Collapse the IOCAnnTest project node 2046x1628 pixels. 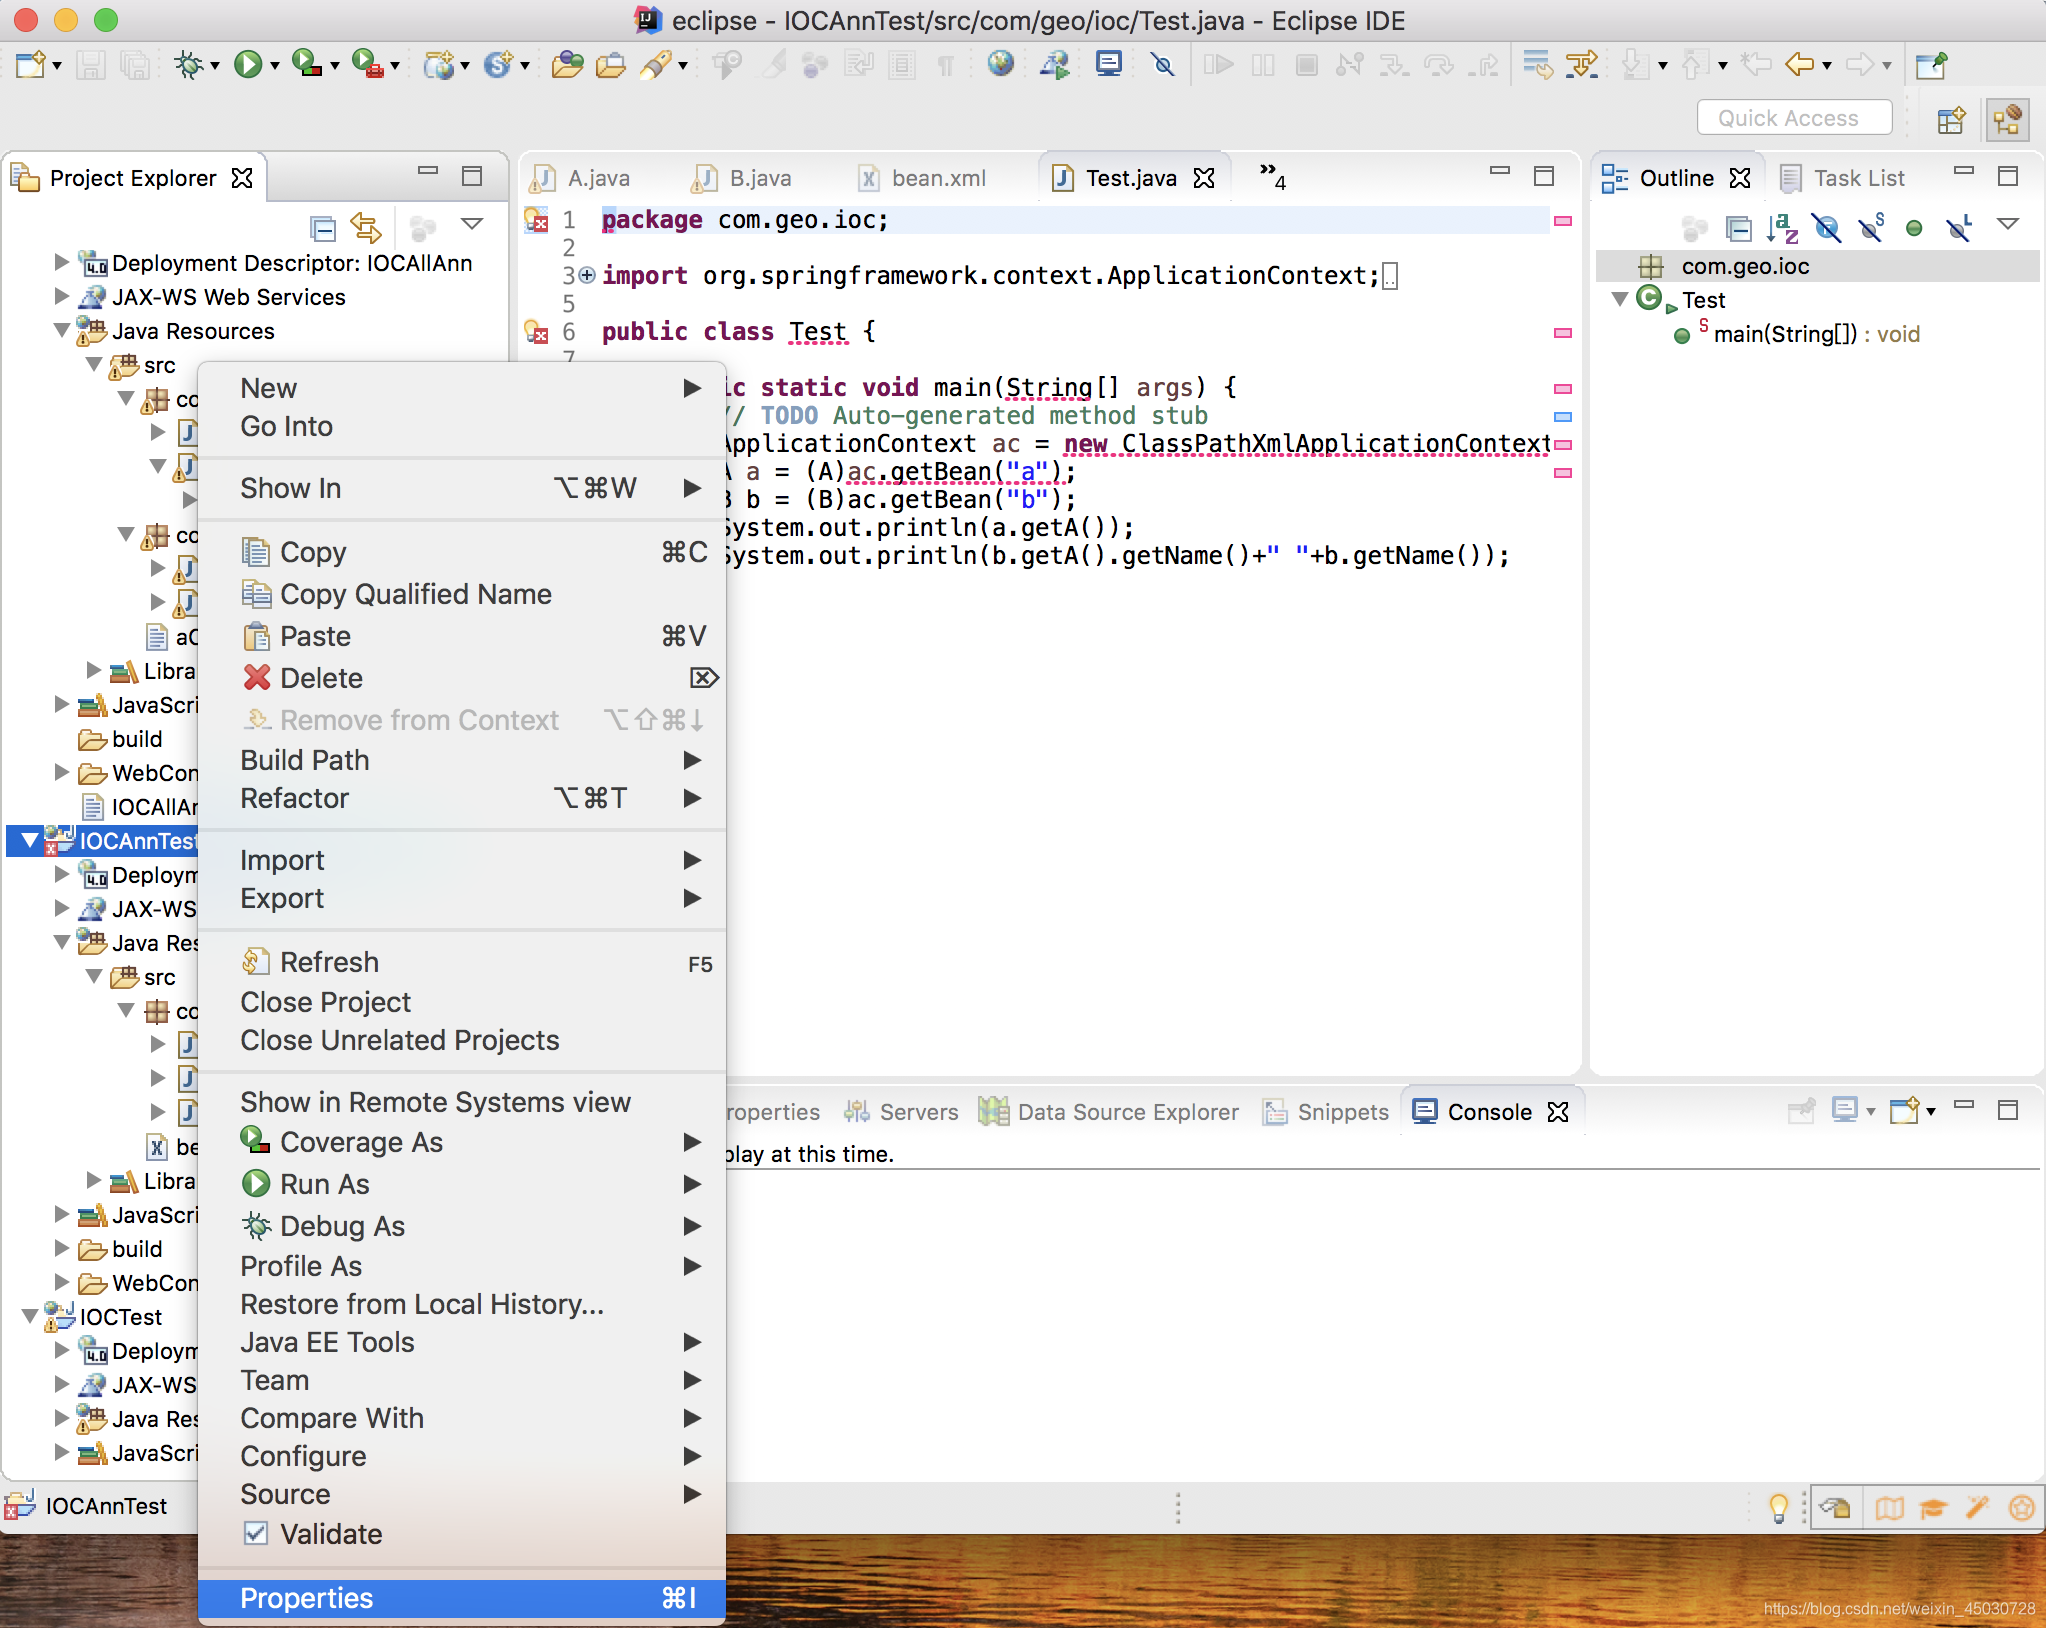tap(29, 840)
